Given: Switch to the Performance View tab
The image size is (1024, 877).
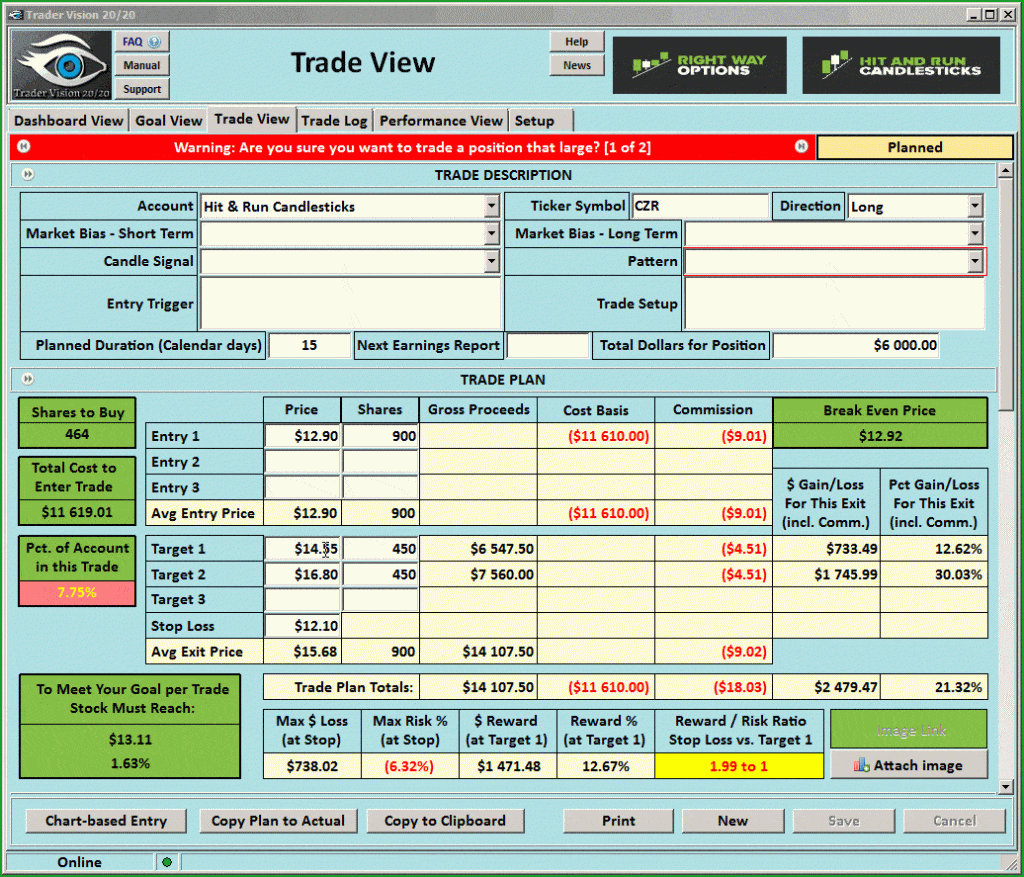Looking at the screenshot, I should pyautogui.click(x=441, y=121).
